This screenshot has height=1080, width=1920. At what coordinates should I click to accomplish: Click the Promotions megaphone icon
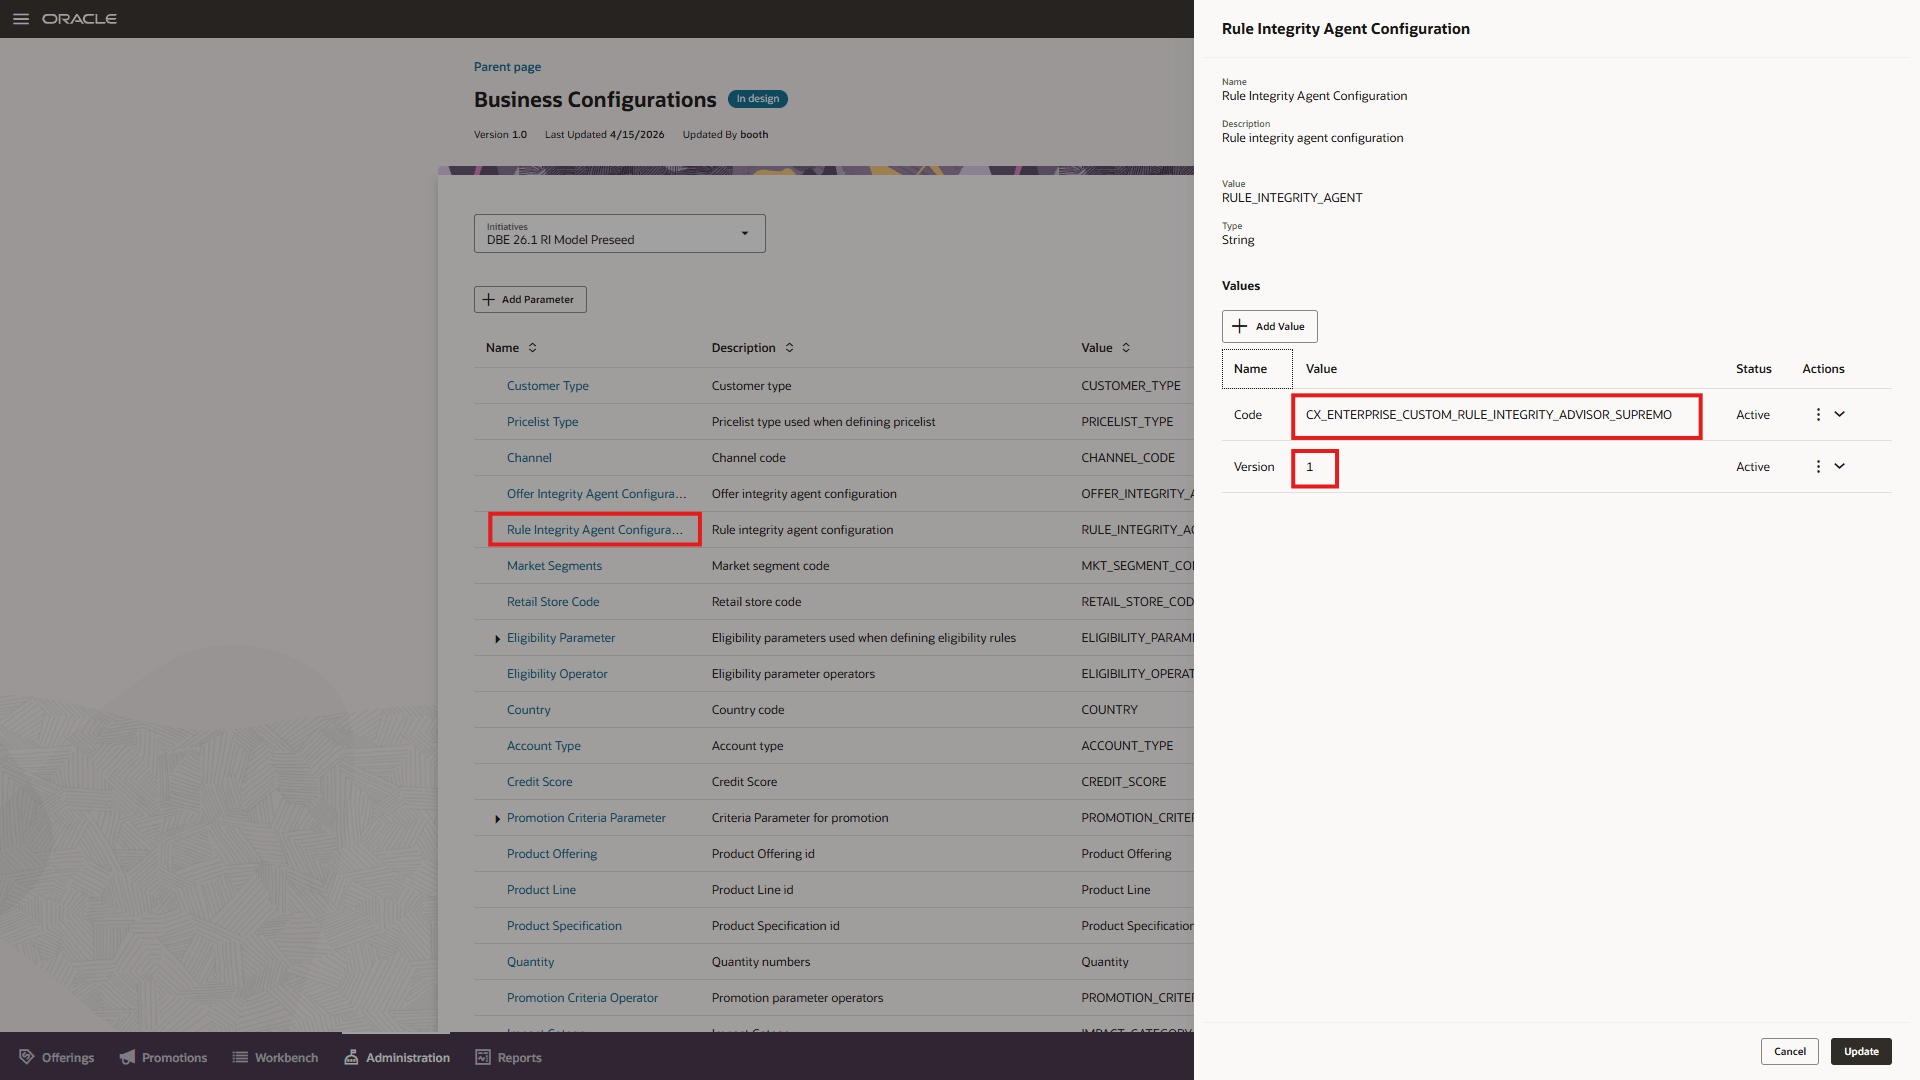pyautogui.click(x=127, y=1057)
